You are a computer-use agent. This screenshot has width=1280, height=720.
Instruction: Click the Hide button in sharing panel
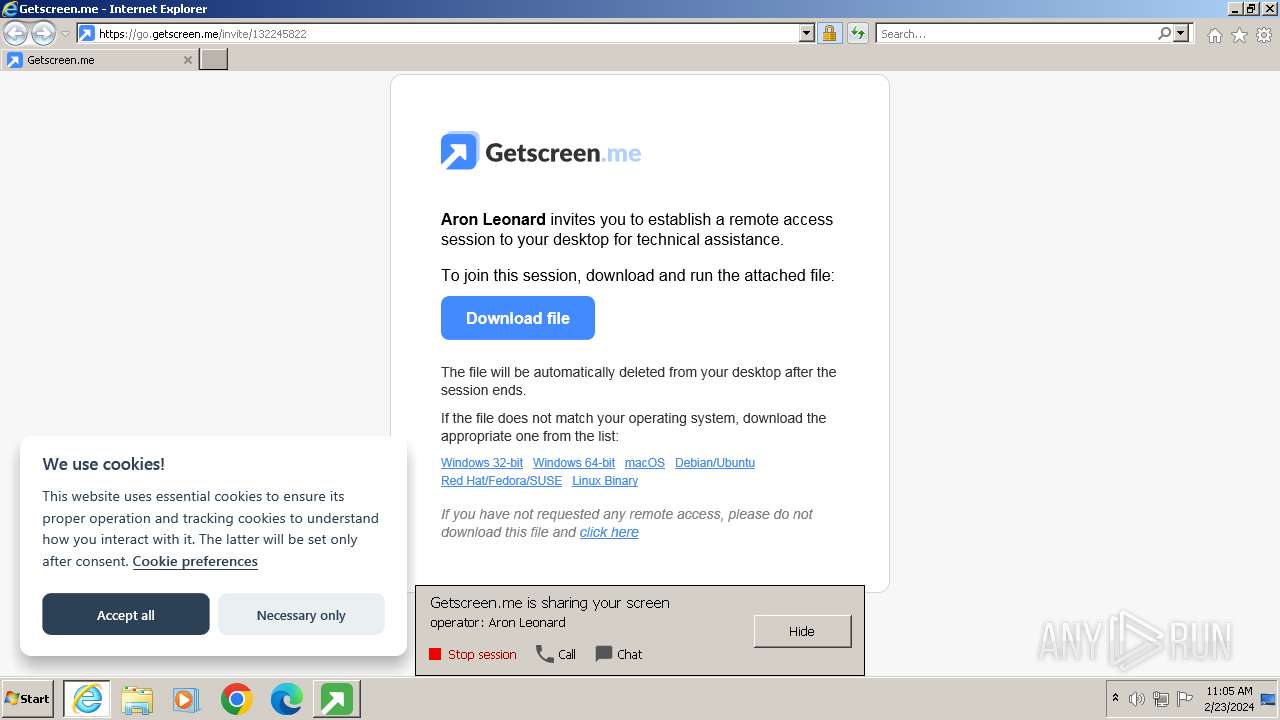pyautogui.click(x=802, y=631)
